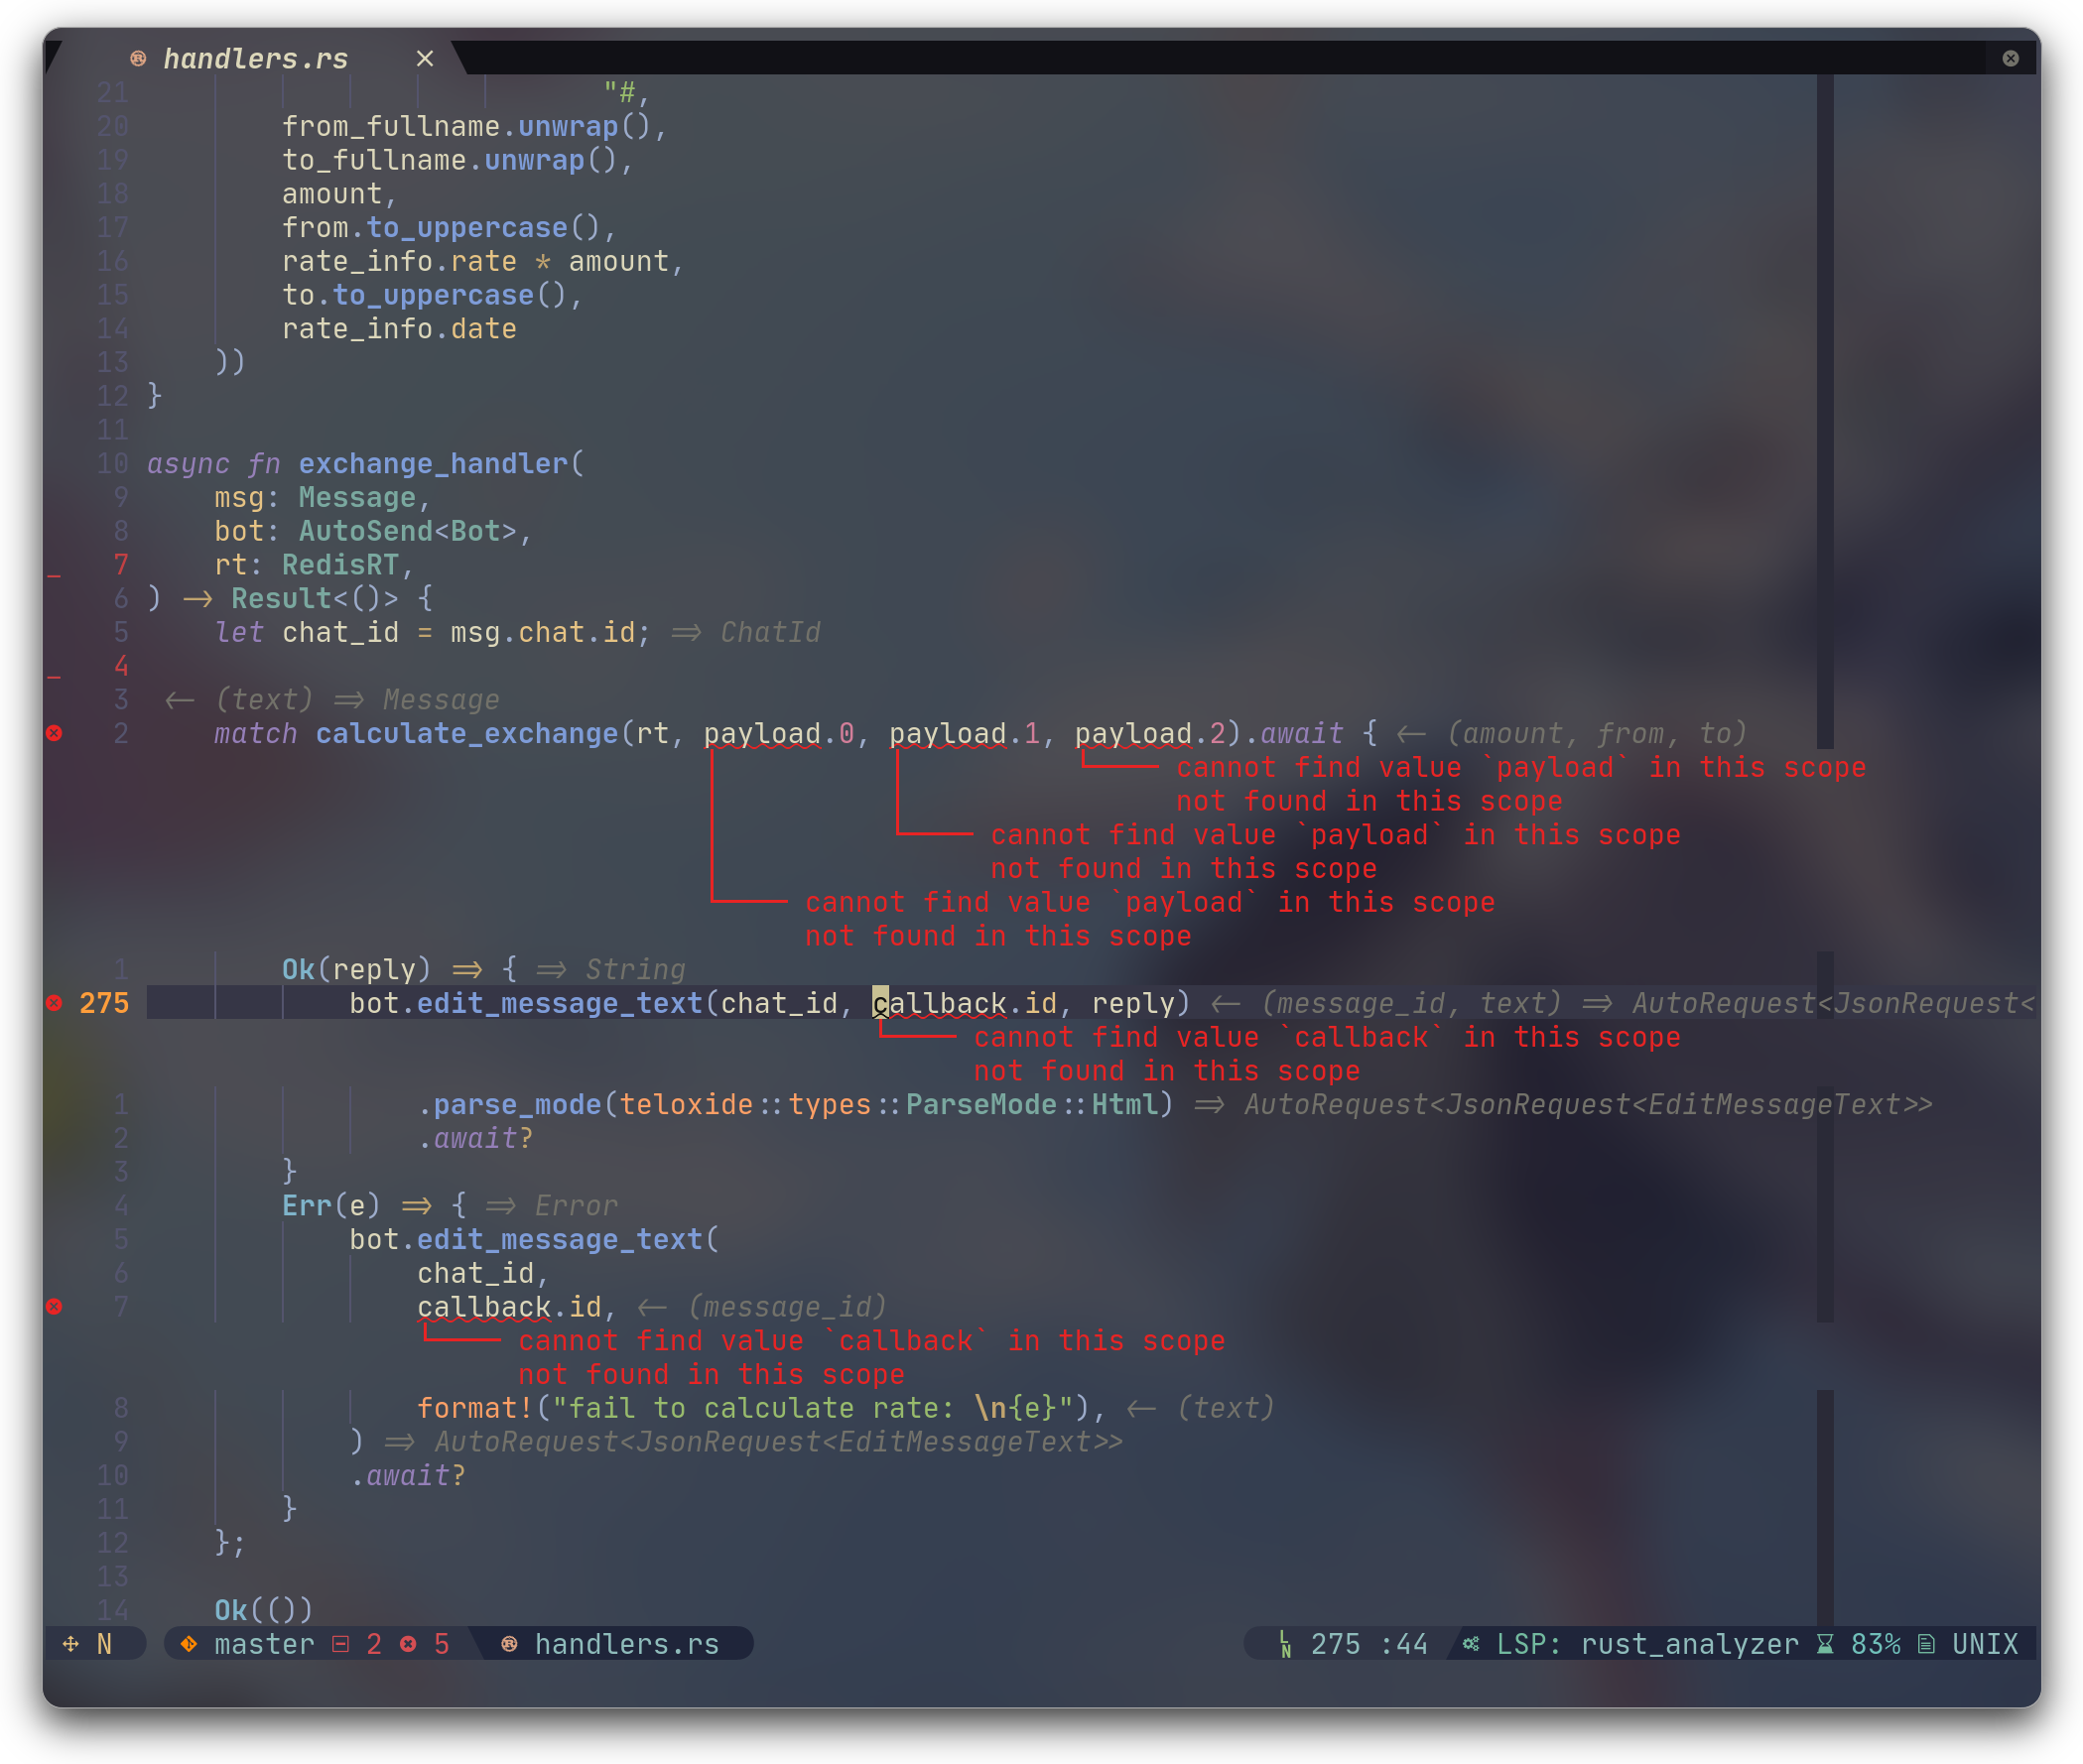2083x1764 pixels.
Task: Close the handlers.rs tab
Action: 425,59
